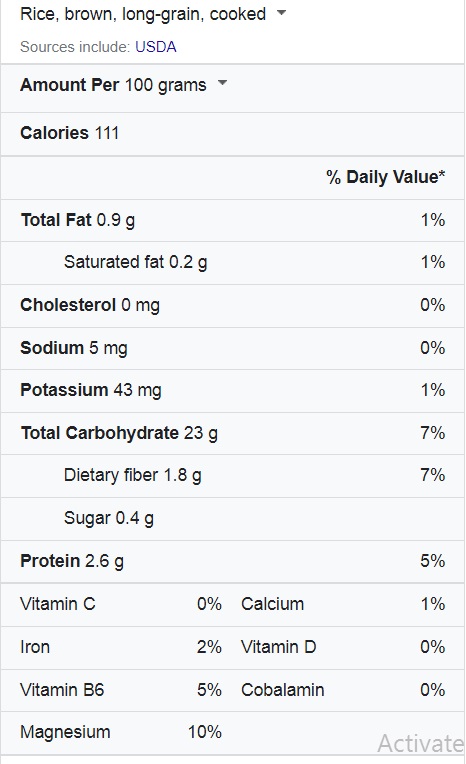
Task: Select the Protein 2.6 g row
Action: 233,561
